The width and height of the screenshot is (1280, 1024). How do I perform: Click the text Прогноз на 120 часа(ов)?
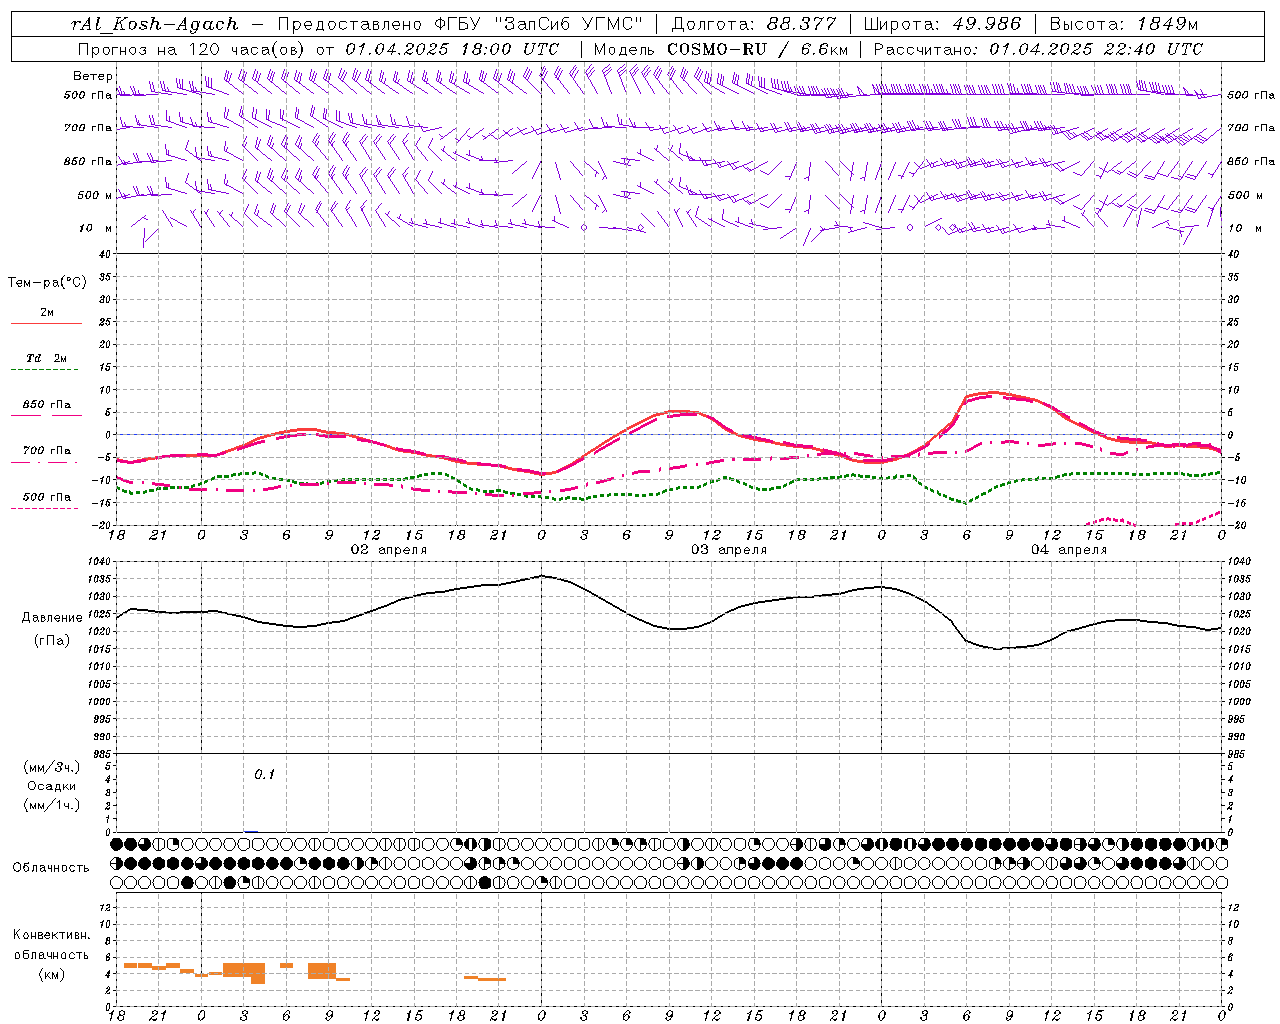(192, 49)
